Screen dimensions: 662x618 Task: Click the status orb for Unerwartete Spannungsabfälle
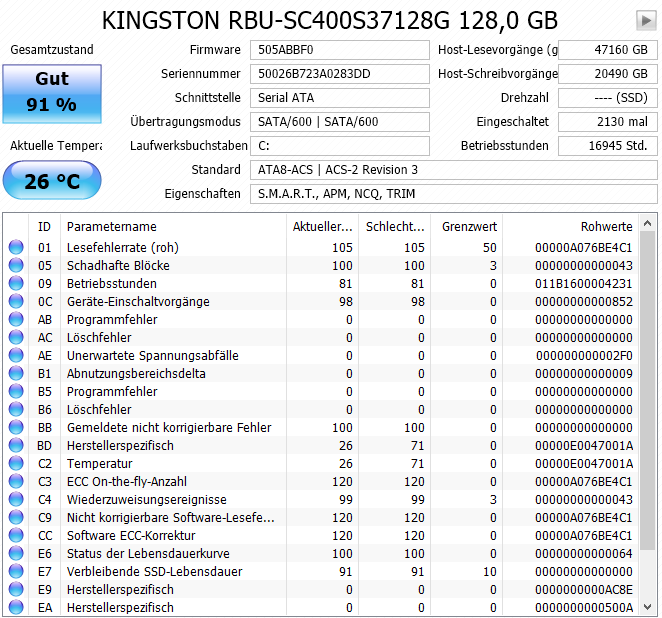[16, 355]
